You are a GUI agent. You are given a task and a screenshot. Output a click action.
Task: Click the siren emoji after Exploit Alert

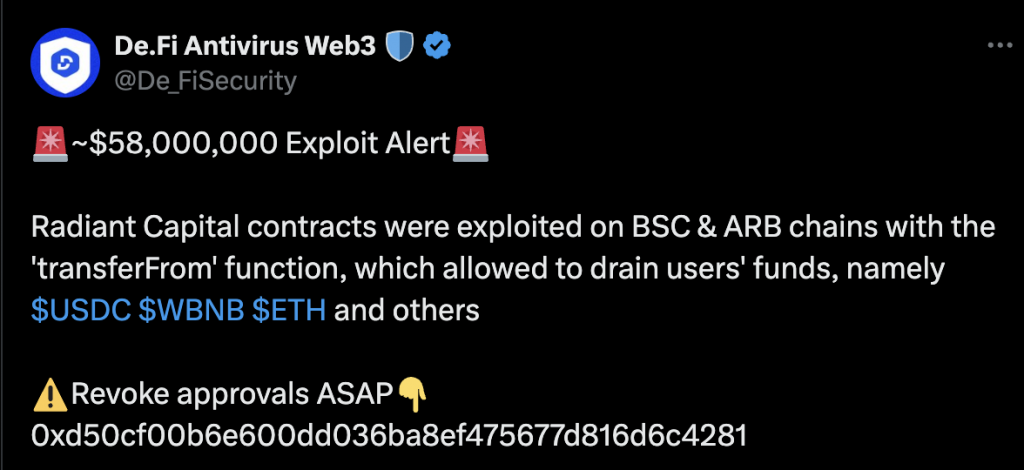470,145
